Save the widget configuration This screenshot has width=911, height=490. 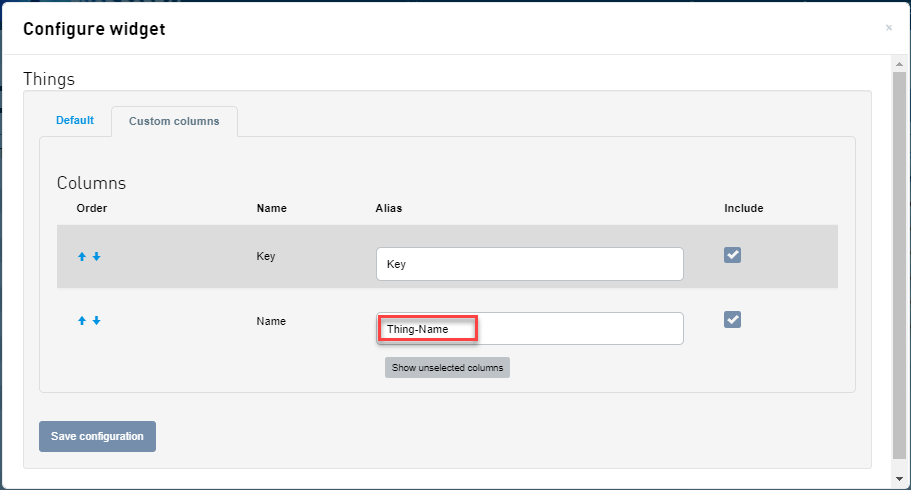click(97, 436)
